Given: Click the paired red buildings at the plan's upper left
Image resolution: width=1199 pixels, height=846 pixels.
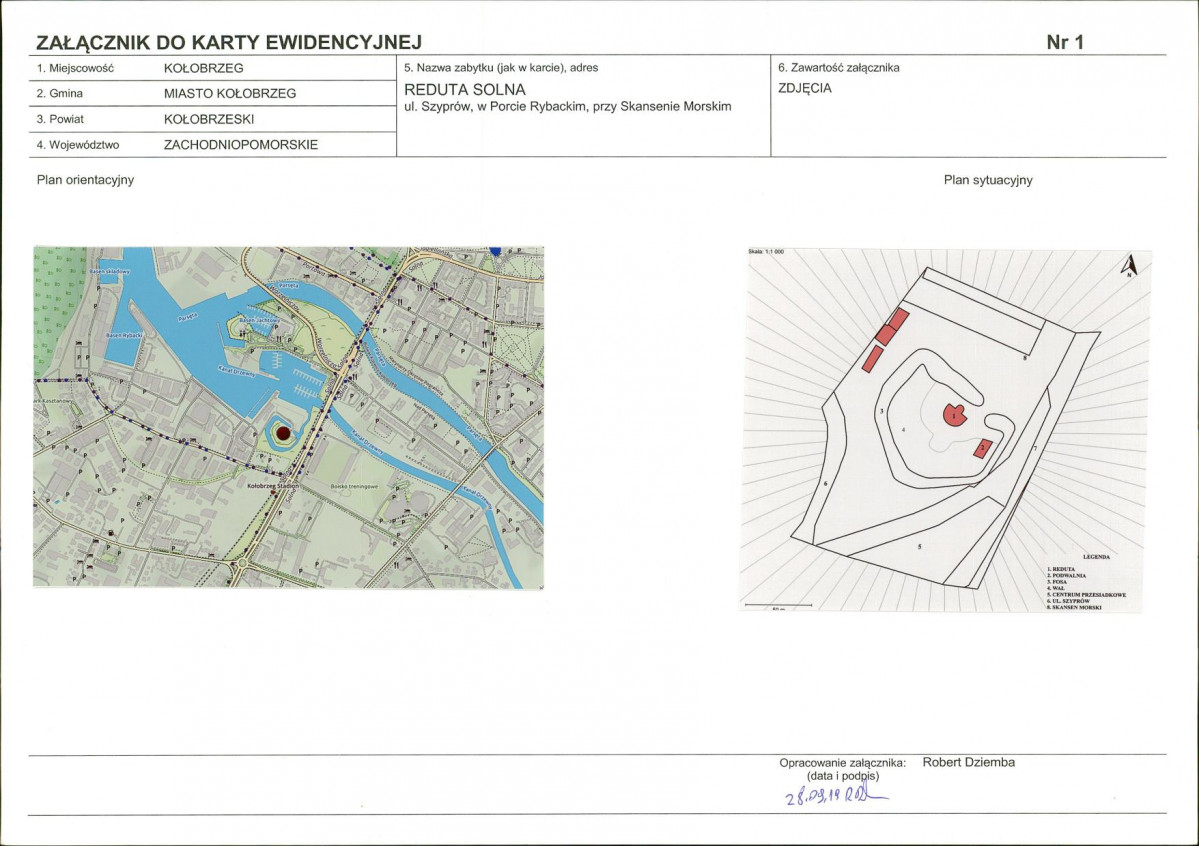Looking at the screenshot, I should [892, 327].
